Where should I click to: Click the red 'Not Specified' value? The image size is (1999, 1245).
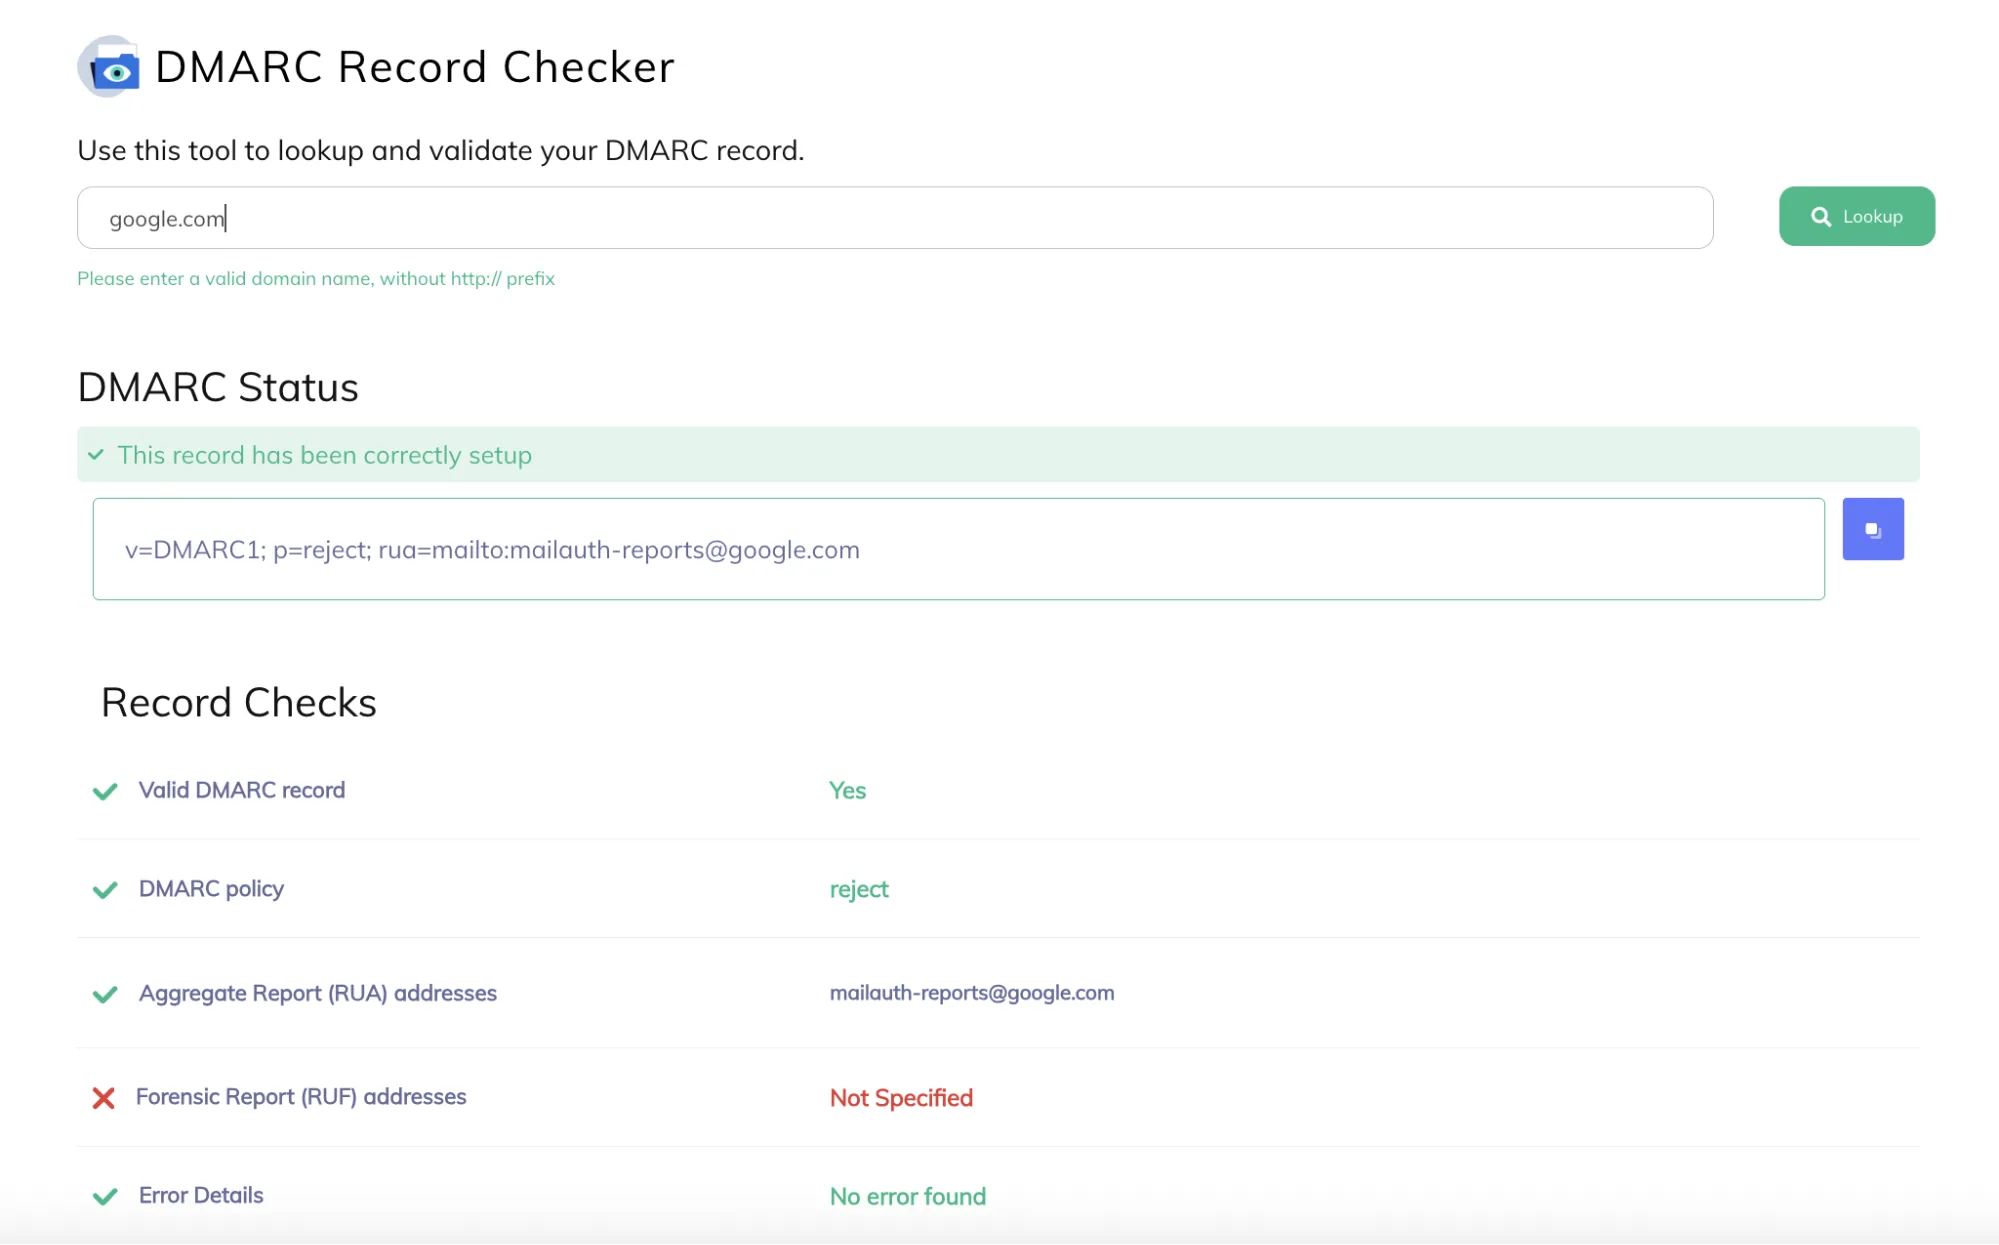pos(900,1098)
